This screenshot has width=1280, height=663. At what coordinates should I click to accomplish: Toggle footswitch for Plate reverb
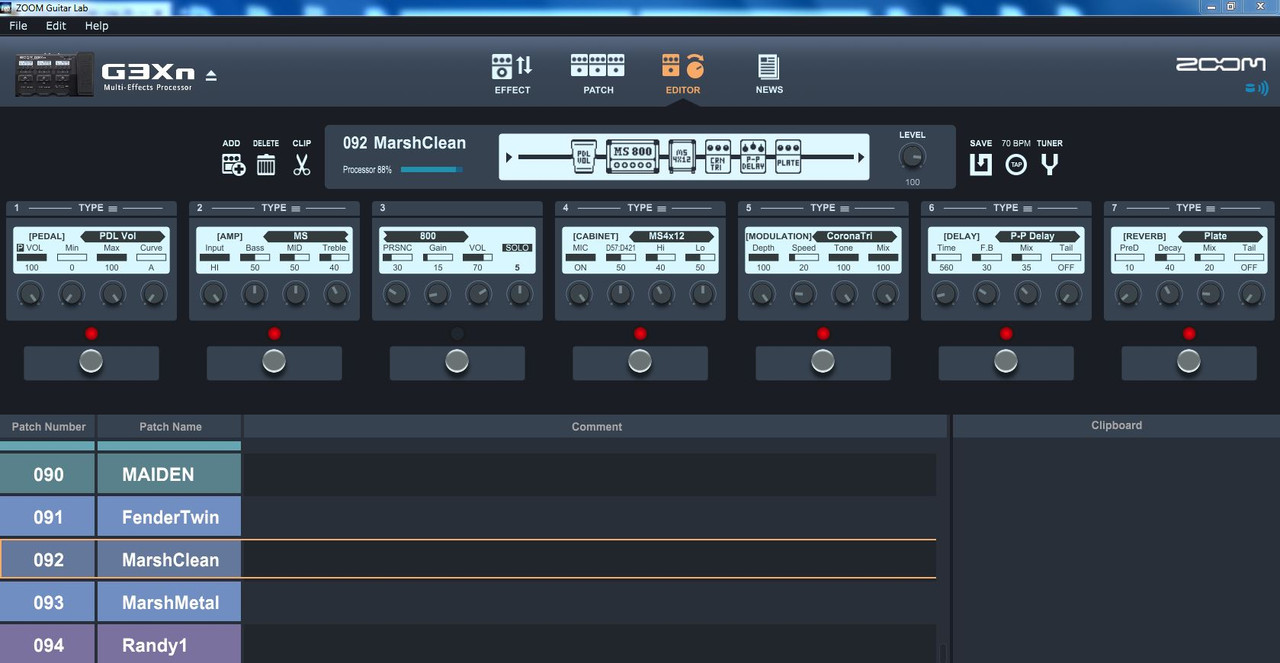coord(1189,362)
